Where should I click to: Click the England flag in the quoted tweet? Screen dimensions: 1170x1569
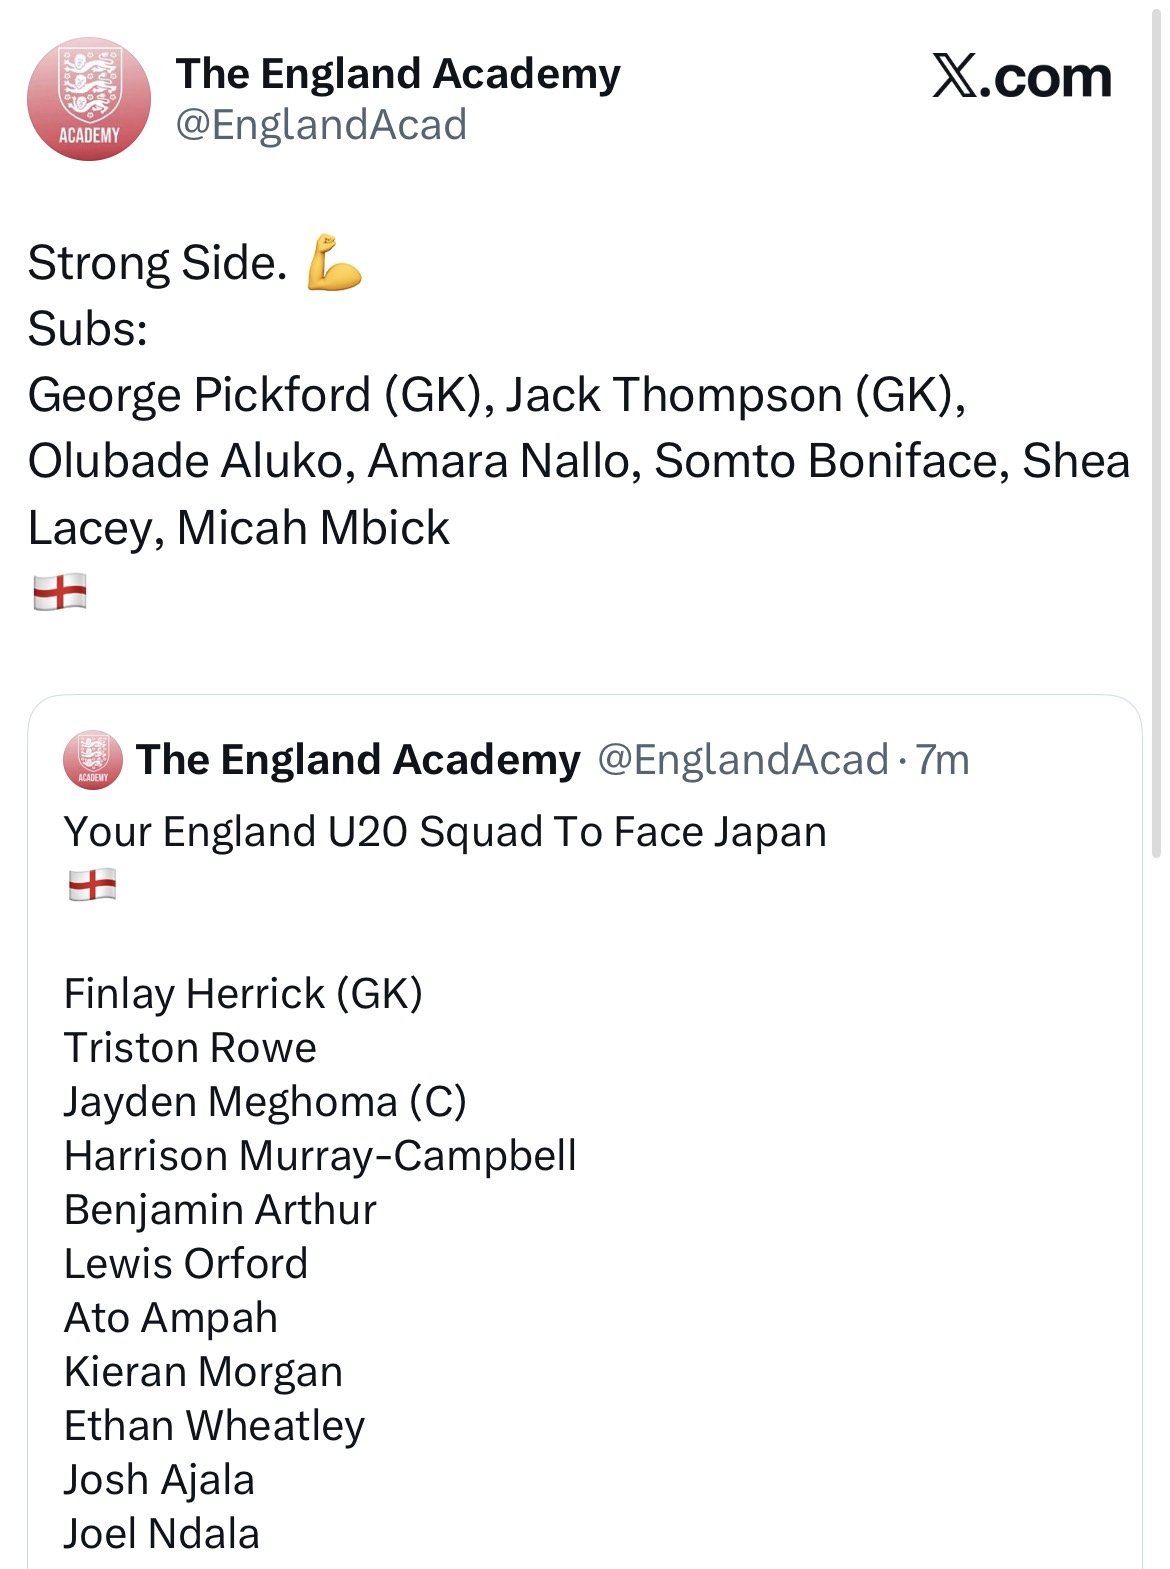click(x=92, y=885)
